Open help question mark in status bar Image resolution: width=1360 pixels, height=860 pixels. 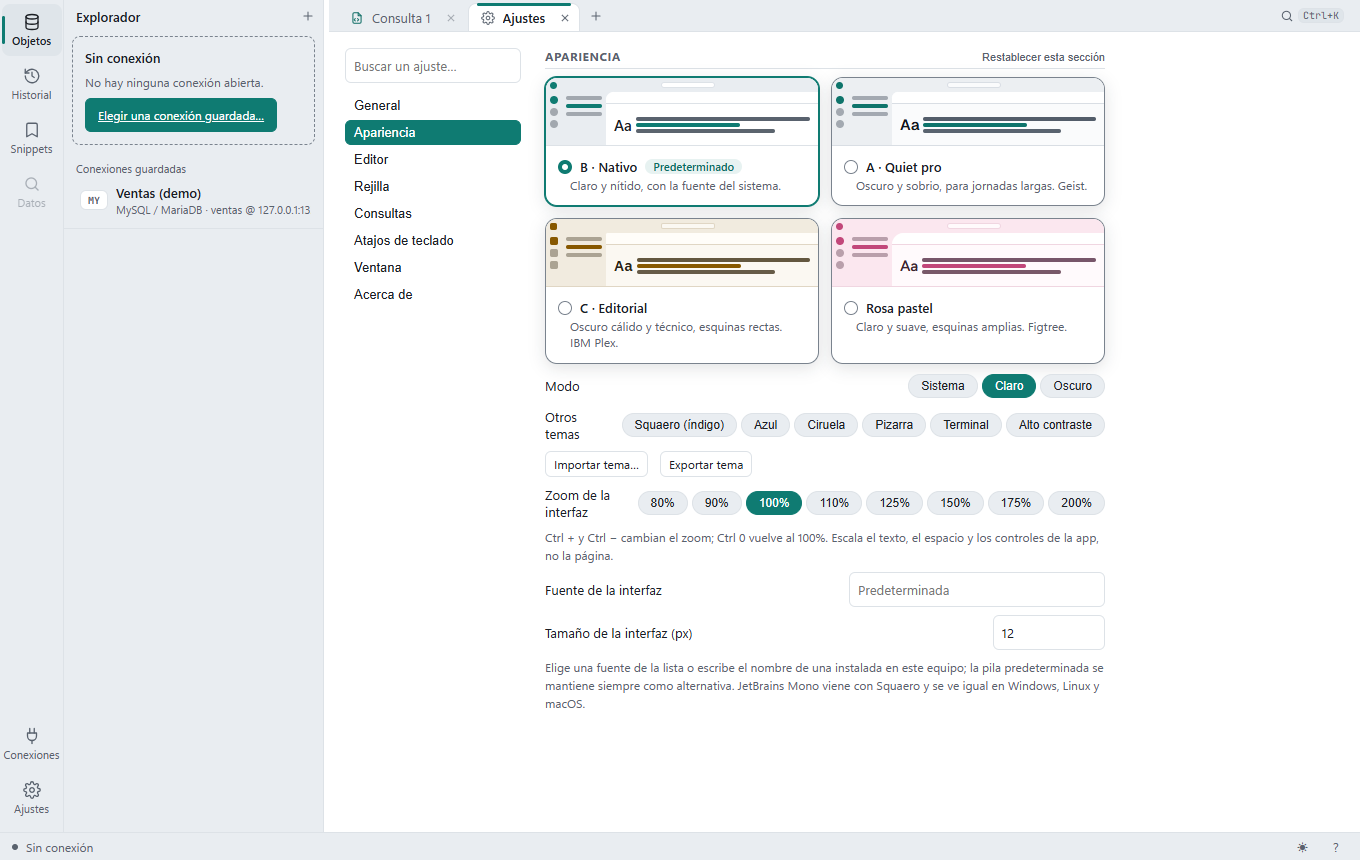[x=1335, y=847]
